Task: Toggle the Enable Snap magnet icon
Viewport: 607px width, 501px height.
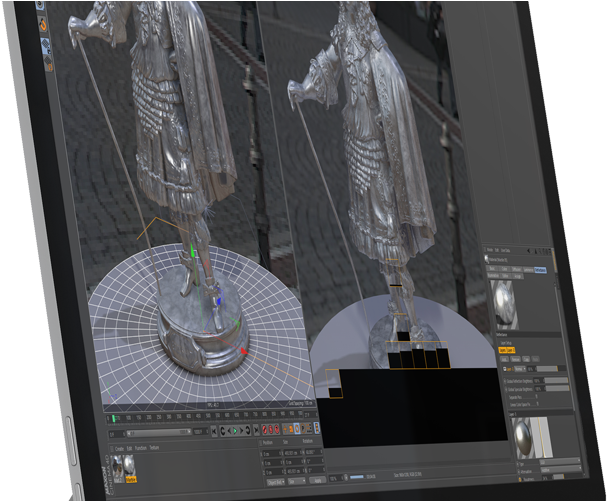Action: (x=43, y=24)
